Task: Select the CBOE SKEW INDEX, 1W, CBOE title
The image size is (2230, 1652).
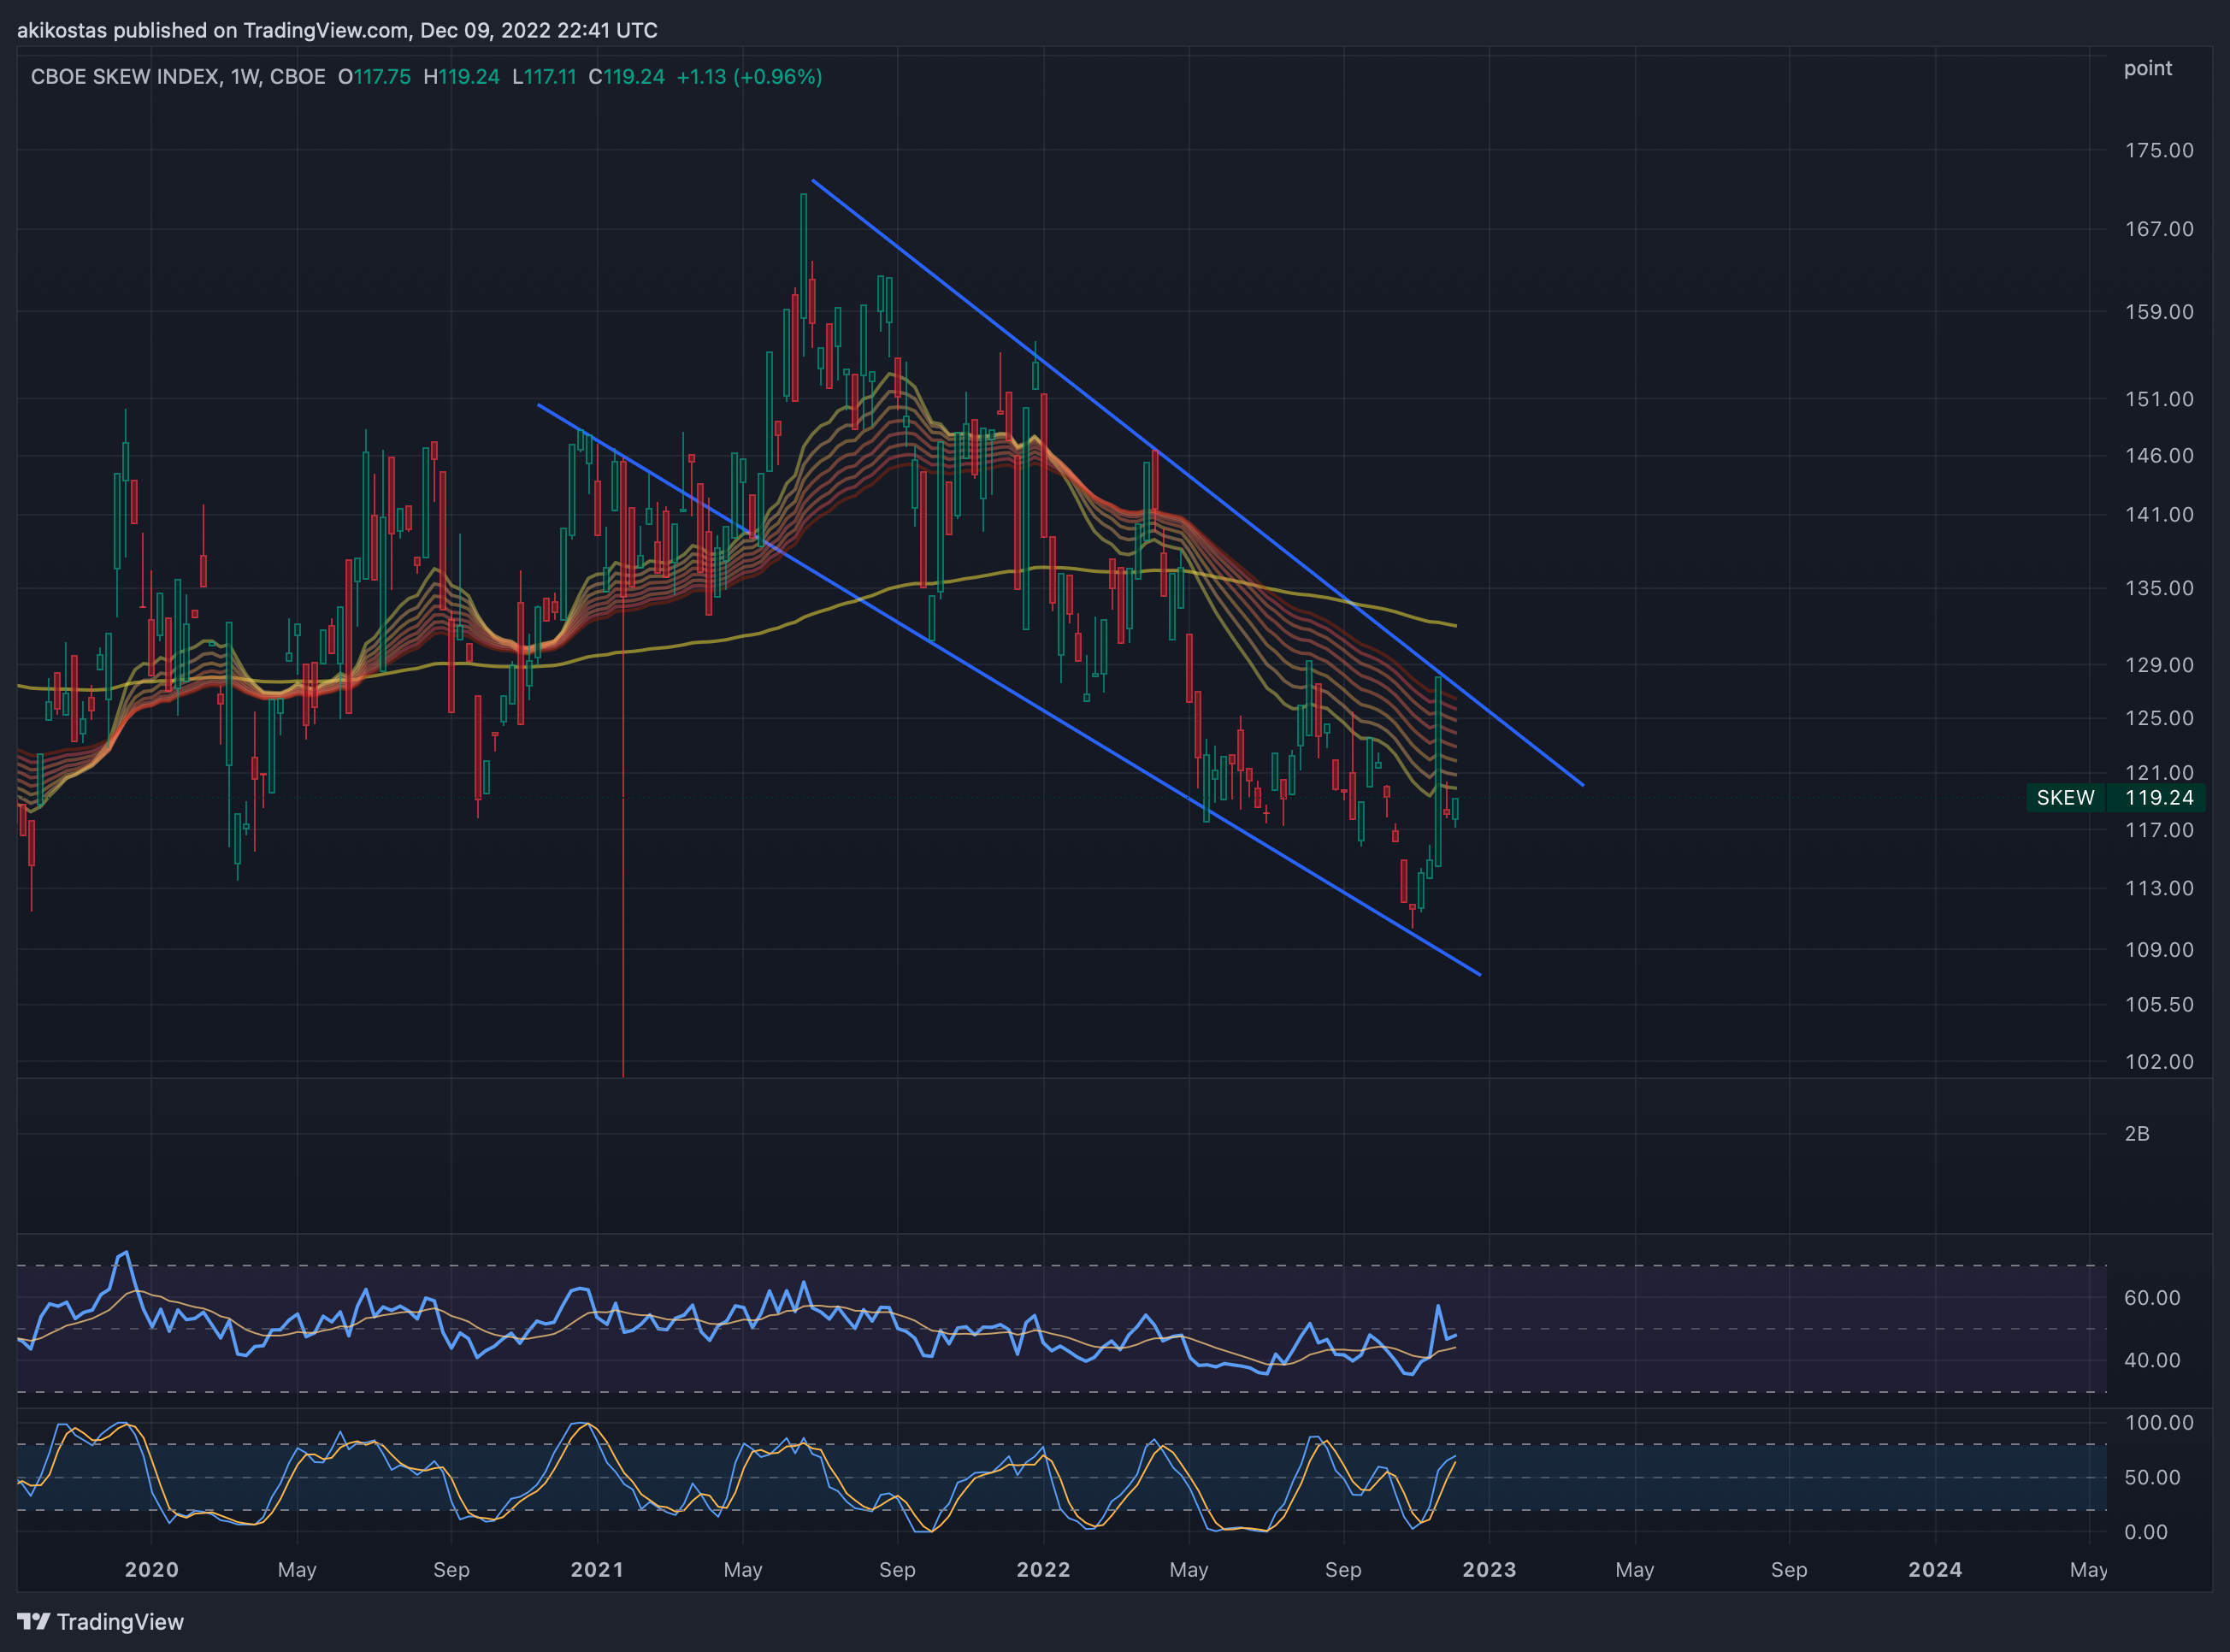Action: pyautogui.click(x=178, y=77)
